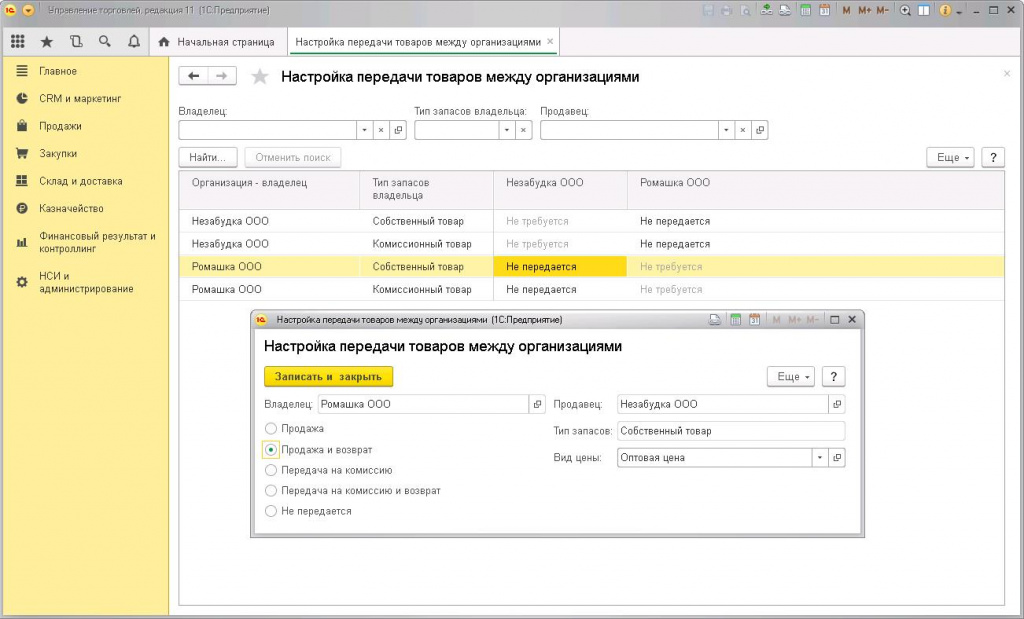Open Ромашка ООО owner in dialog

pyautogui.click(x=537, y=404)
